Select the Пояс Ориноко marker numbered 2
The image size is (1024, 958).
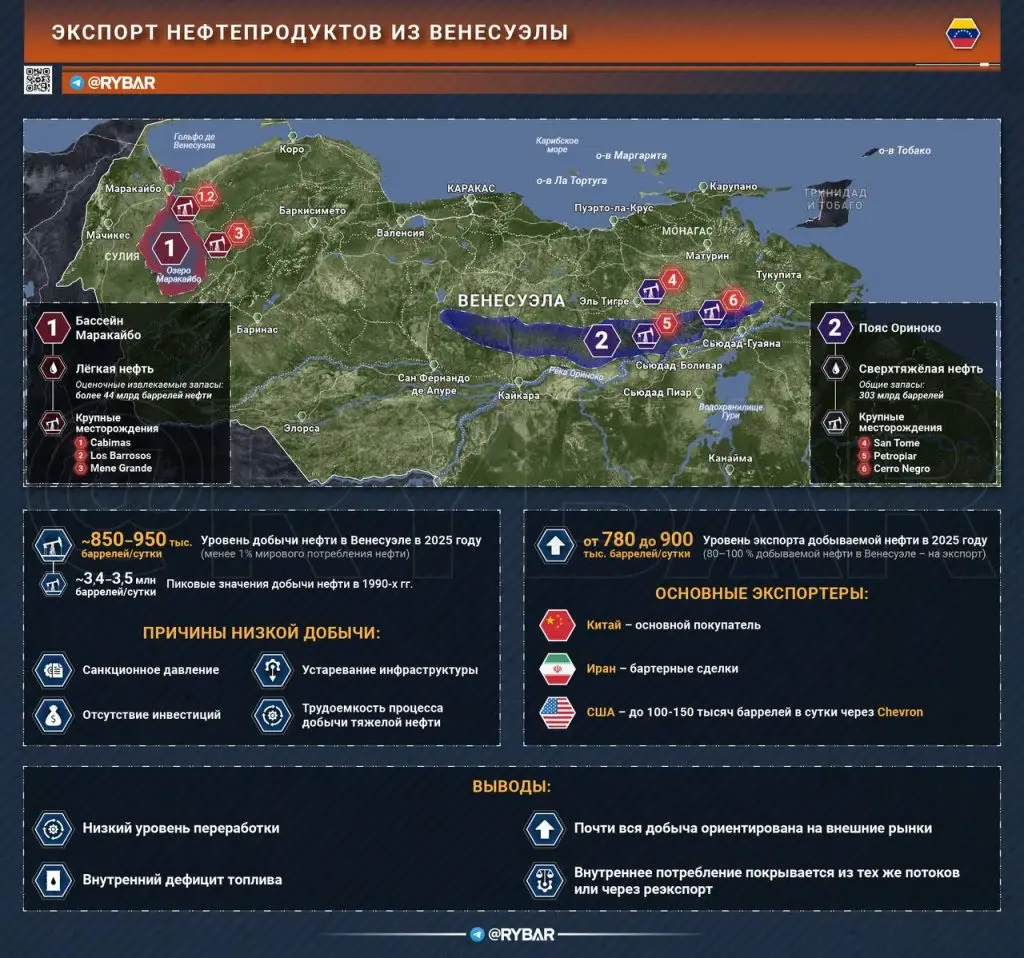click(x=601, y=340)
